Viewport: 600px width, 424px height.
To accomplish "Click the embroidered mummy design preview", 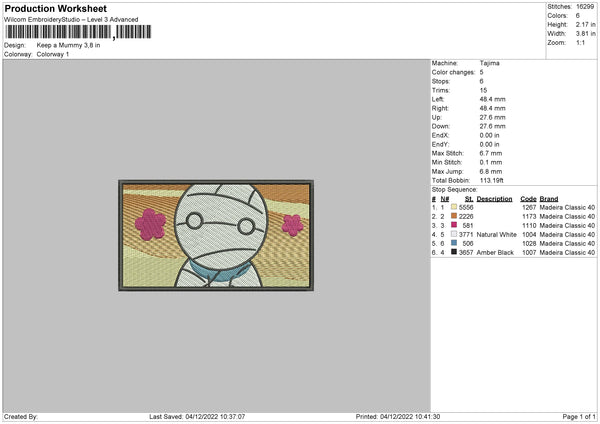I will [216, 235].
